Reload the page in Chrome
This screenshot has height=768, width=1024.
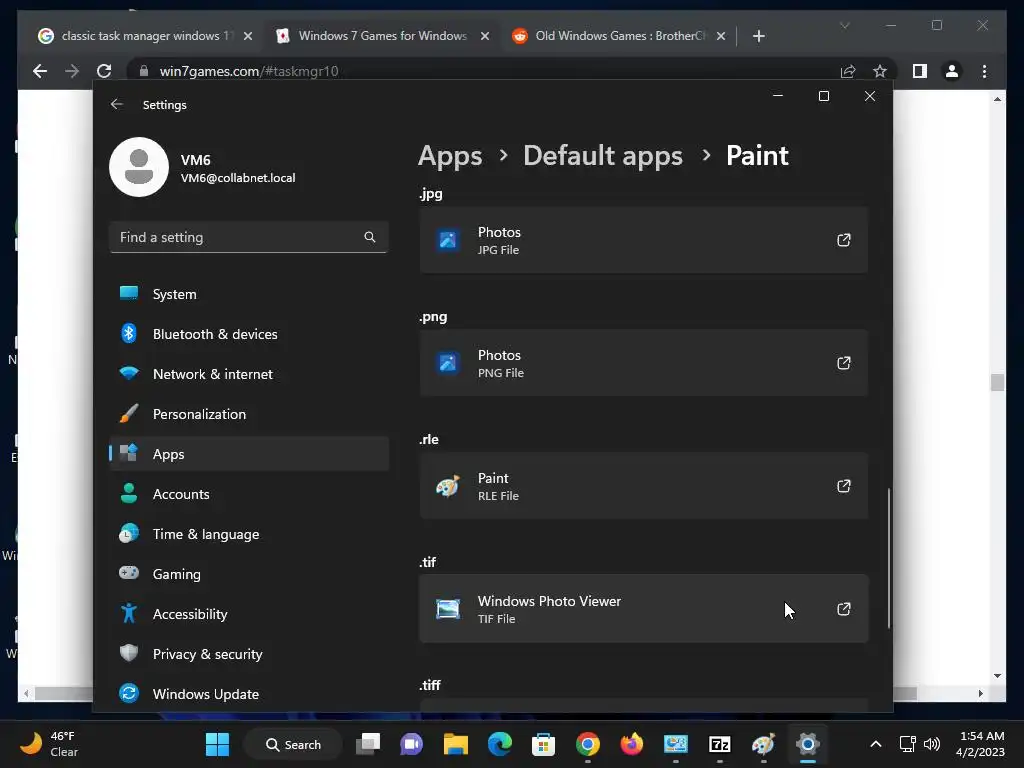coord(104,71)
